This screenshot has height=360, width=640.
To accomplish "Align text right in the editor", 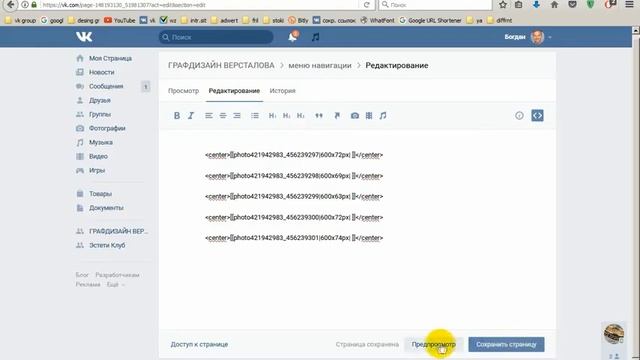I will click(237, 116).
